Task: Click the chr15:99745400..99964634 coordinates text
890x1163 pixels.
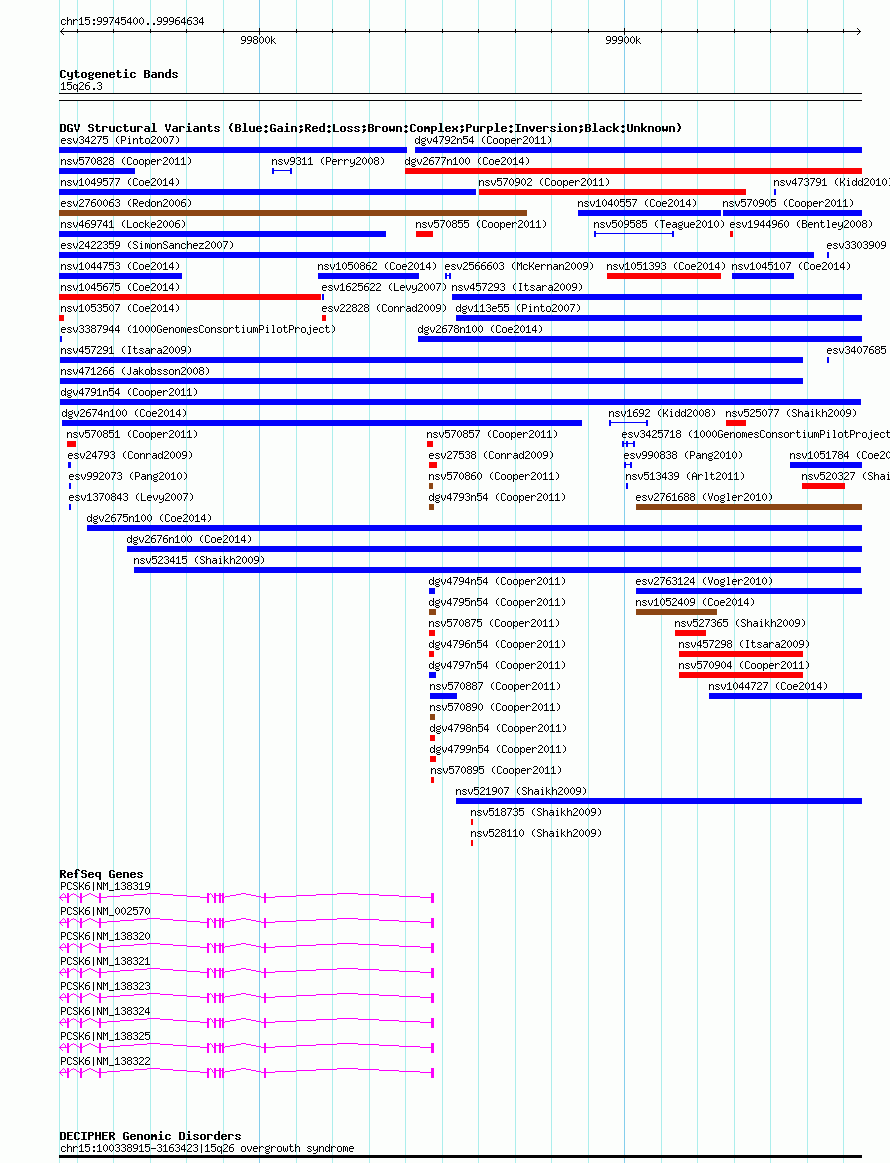Action: 132,22
